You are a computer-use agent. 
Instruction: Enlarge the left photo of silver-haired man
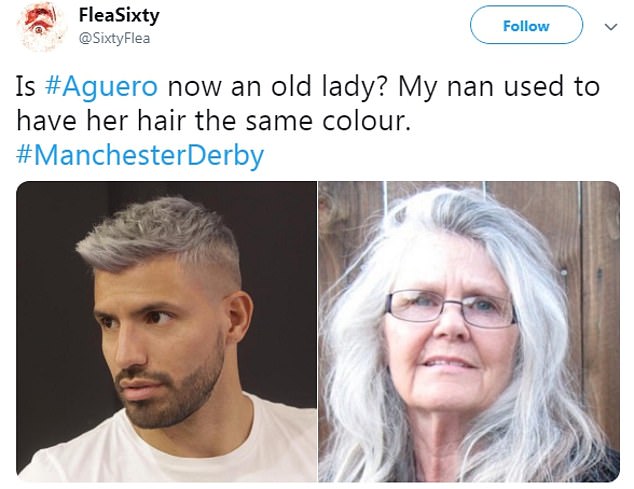166,331
